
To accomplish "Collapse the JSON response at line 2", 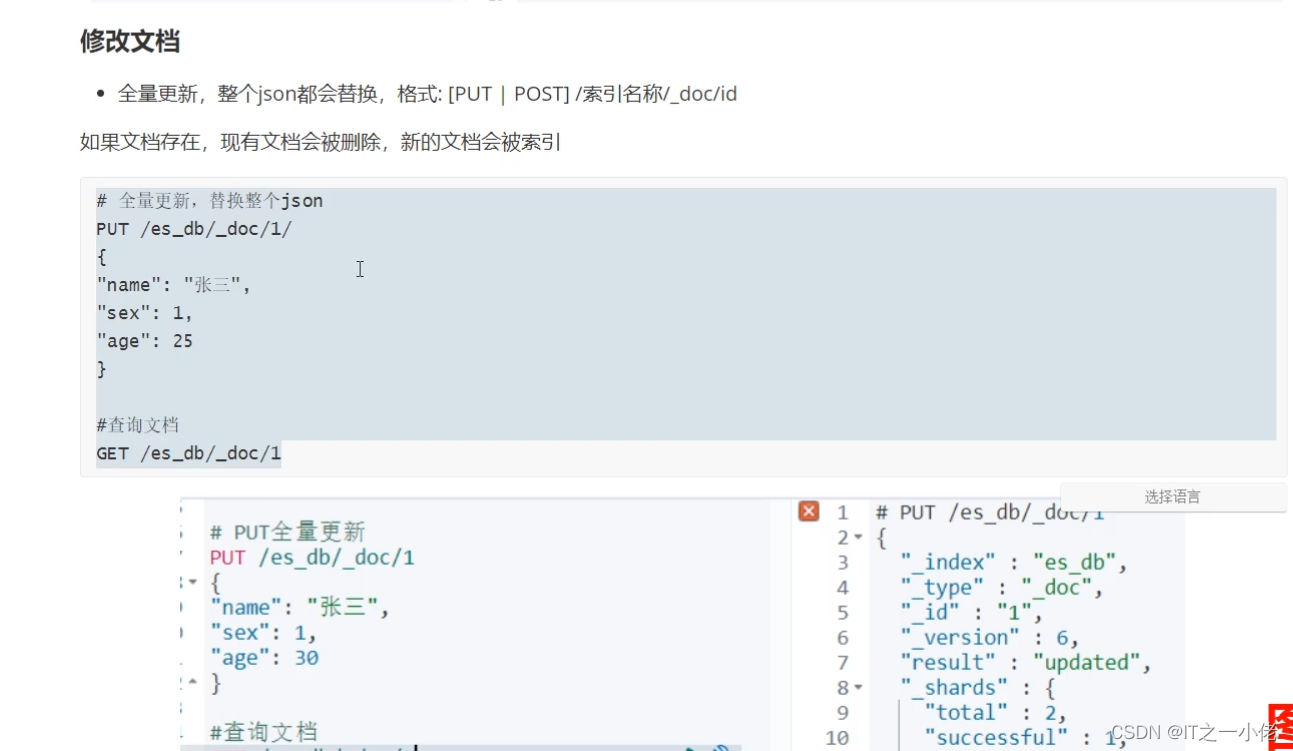I will click(857, 537).
